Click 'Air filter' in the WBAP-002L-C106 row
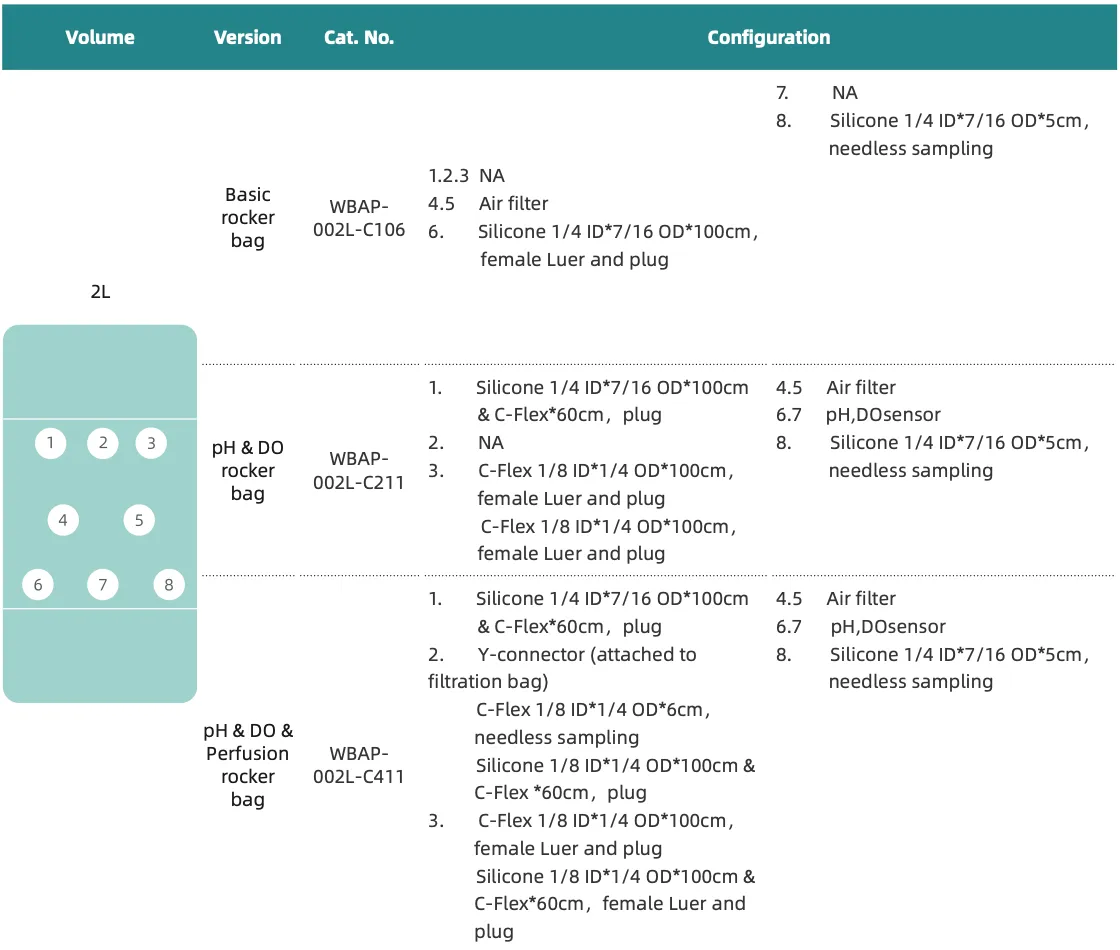1120x950 pixels. [x=514, y=204]
